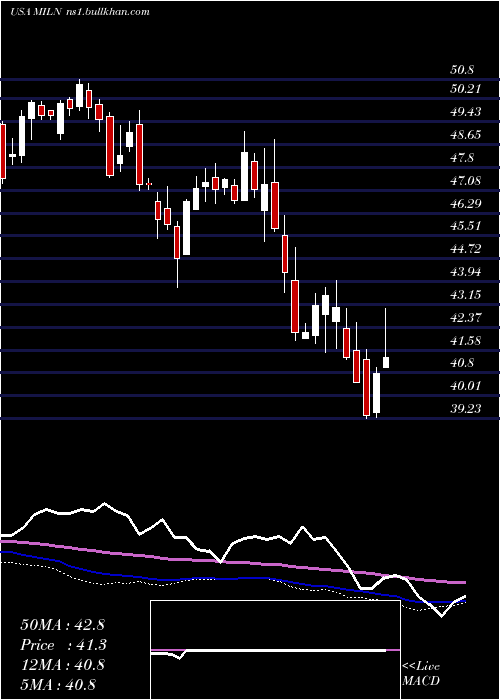Screen dimensions: 500x700
Task: Click the 40.8 price axis label
Action: 462,363
